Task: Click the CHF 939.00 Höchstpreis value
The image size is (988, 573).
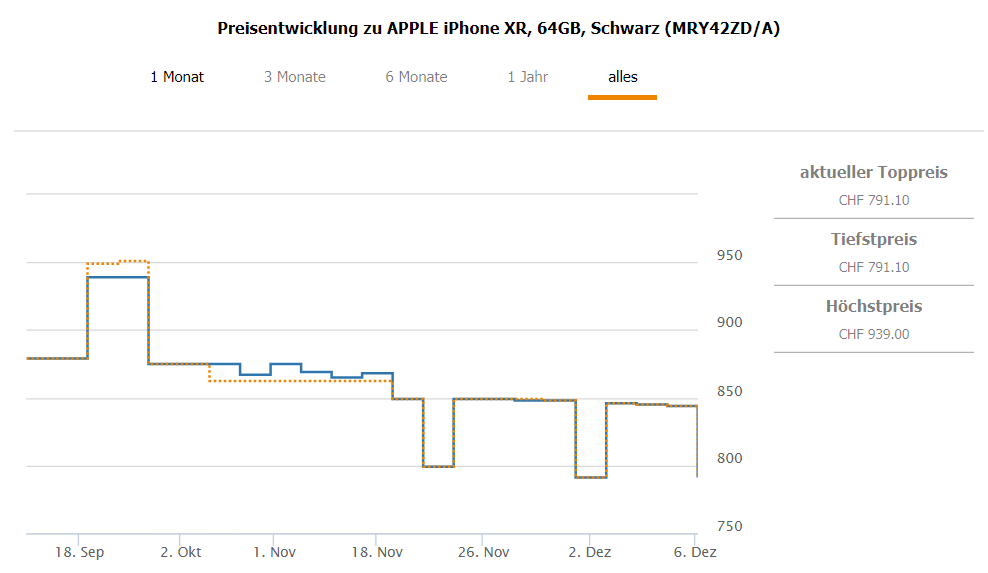Action: point(873,334)
